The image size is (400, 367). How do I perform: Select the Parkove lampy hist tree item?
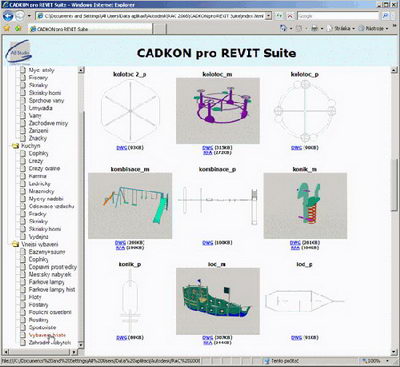52,290
